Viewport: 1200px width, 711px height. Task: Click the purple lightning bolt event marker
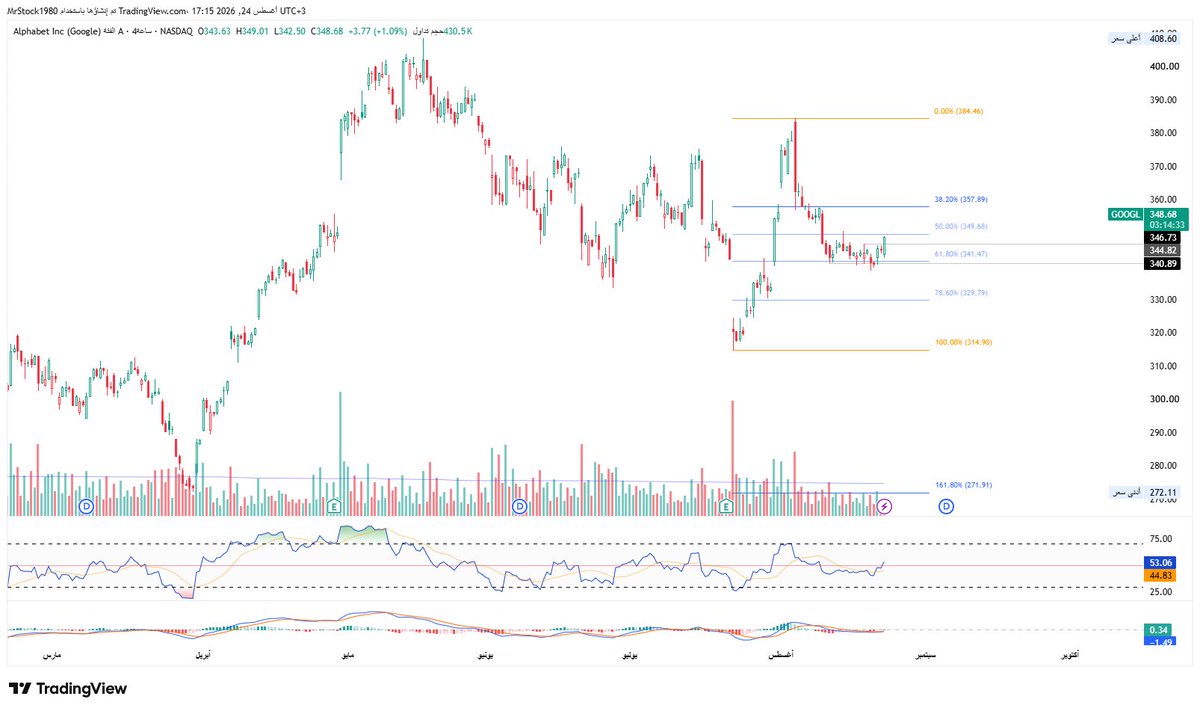(x=884, y=507)
